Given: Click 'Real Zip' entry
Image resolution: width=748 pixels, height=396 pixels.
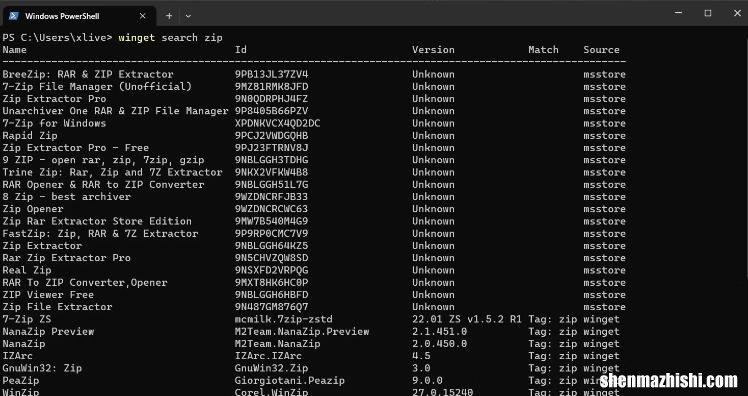Looking at the screenshot, I should [x=27, y=270].
